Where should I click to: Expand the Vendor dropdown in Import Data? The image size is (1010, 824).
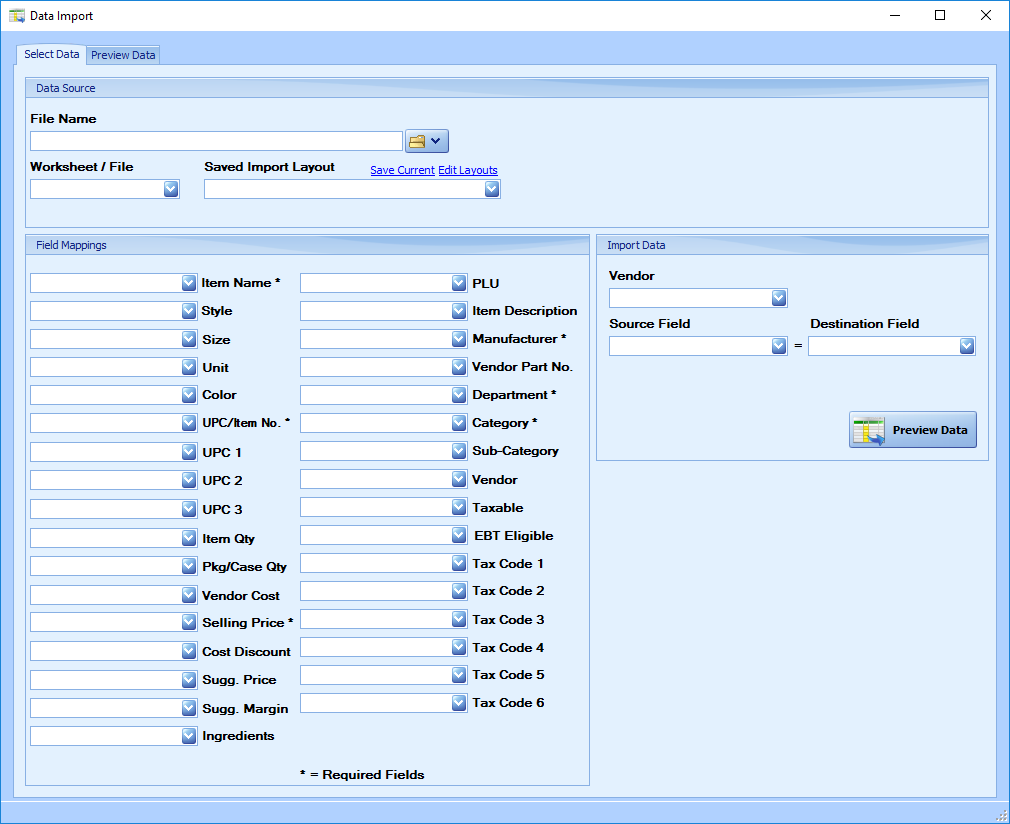pyautogui.click(x=779, y=298)
